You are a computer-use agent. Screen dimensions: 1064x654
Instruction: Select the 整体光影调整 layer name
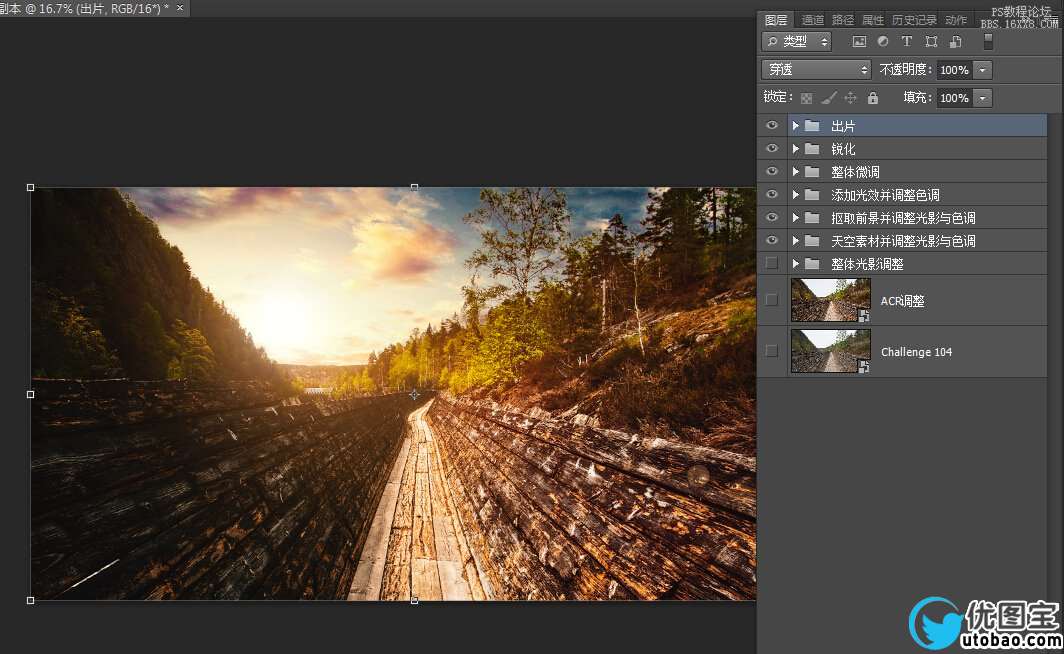pyautogui.click(x=867, y=265)
